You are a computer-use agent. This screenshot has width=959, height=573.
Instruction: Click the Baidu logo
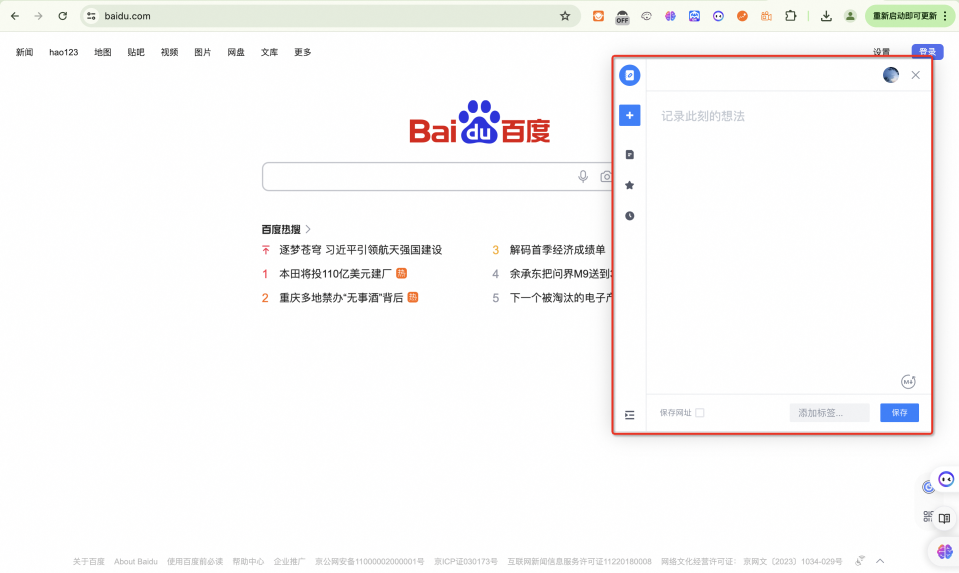480,122
